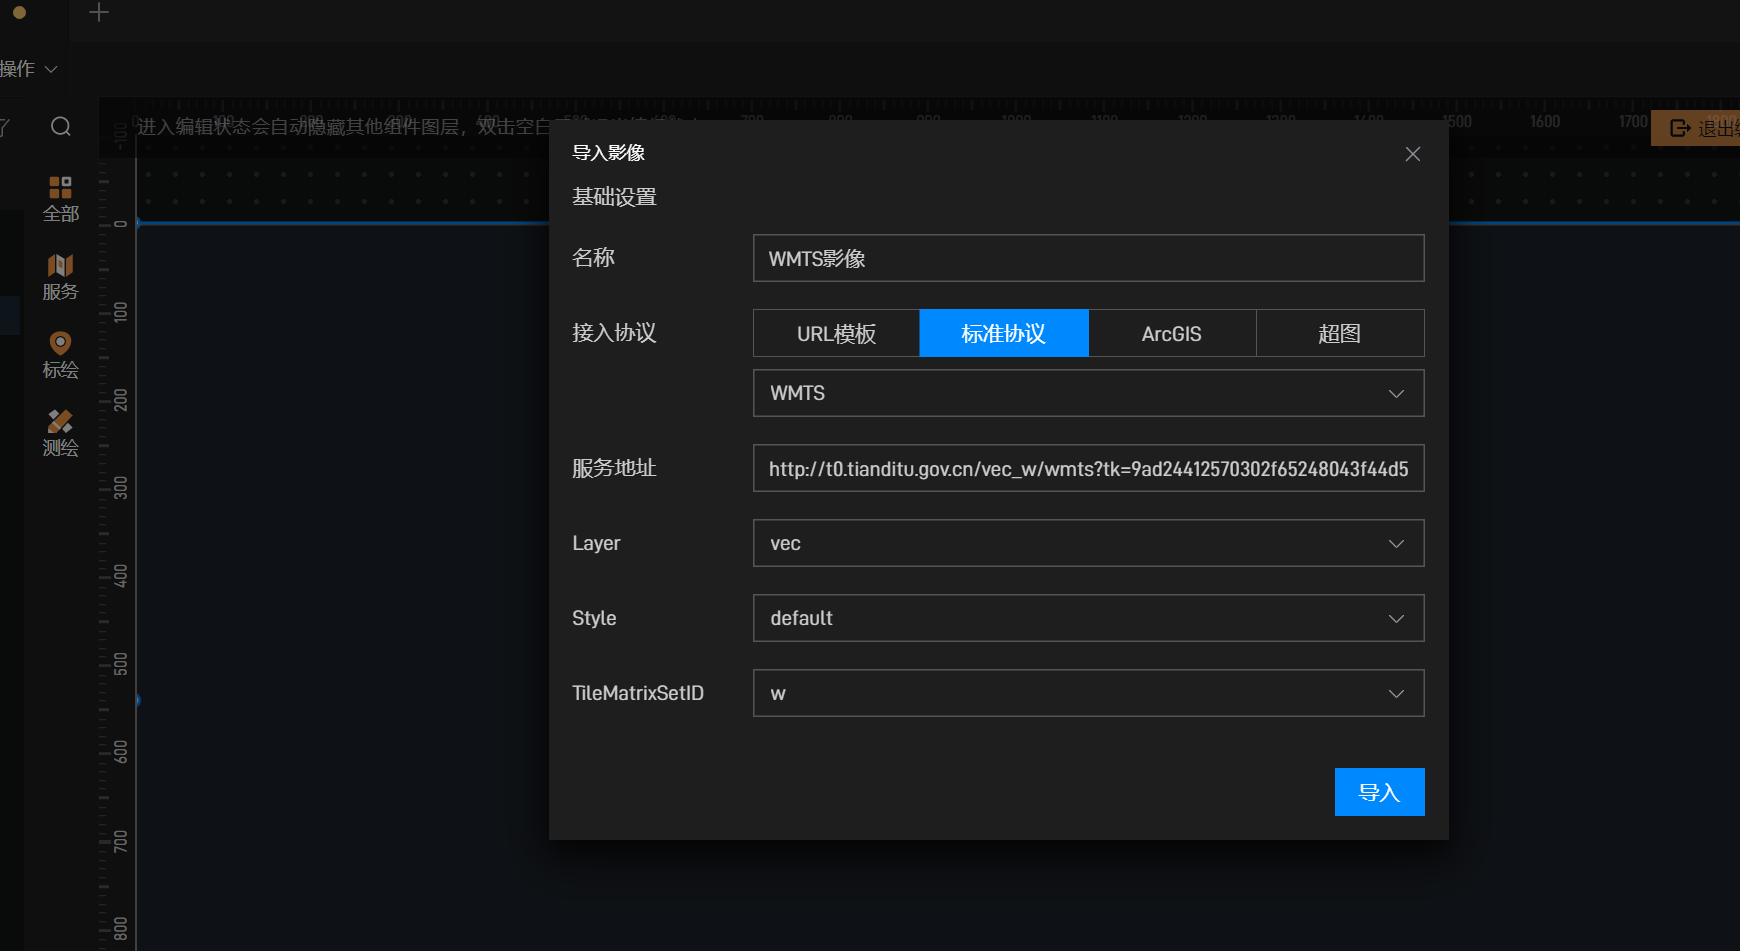Open the 操作 menu
This screenshot has width=1740, height=951.
click(x=28, y=69)
